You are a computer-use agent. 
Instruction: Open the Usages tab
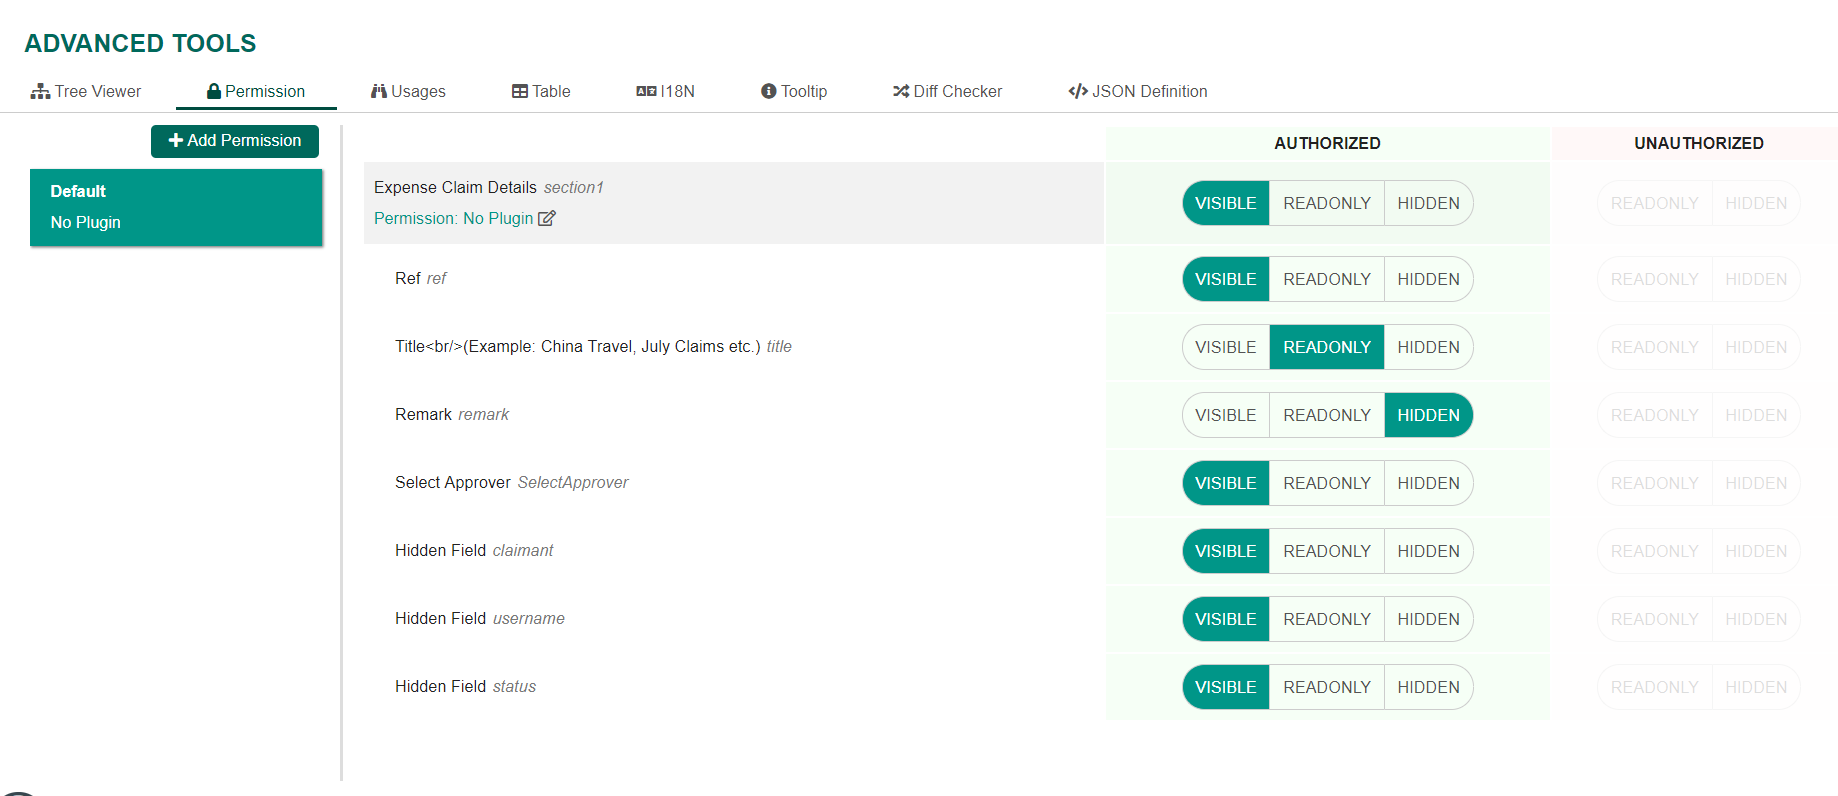408,92
